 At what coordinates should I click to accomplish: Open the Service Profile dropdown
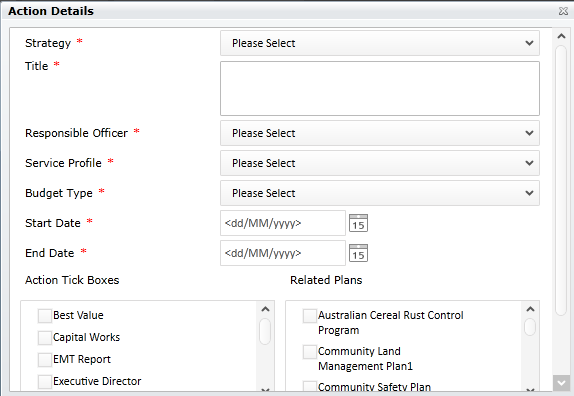tap(380, 163)
